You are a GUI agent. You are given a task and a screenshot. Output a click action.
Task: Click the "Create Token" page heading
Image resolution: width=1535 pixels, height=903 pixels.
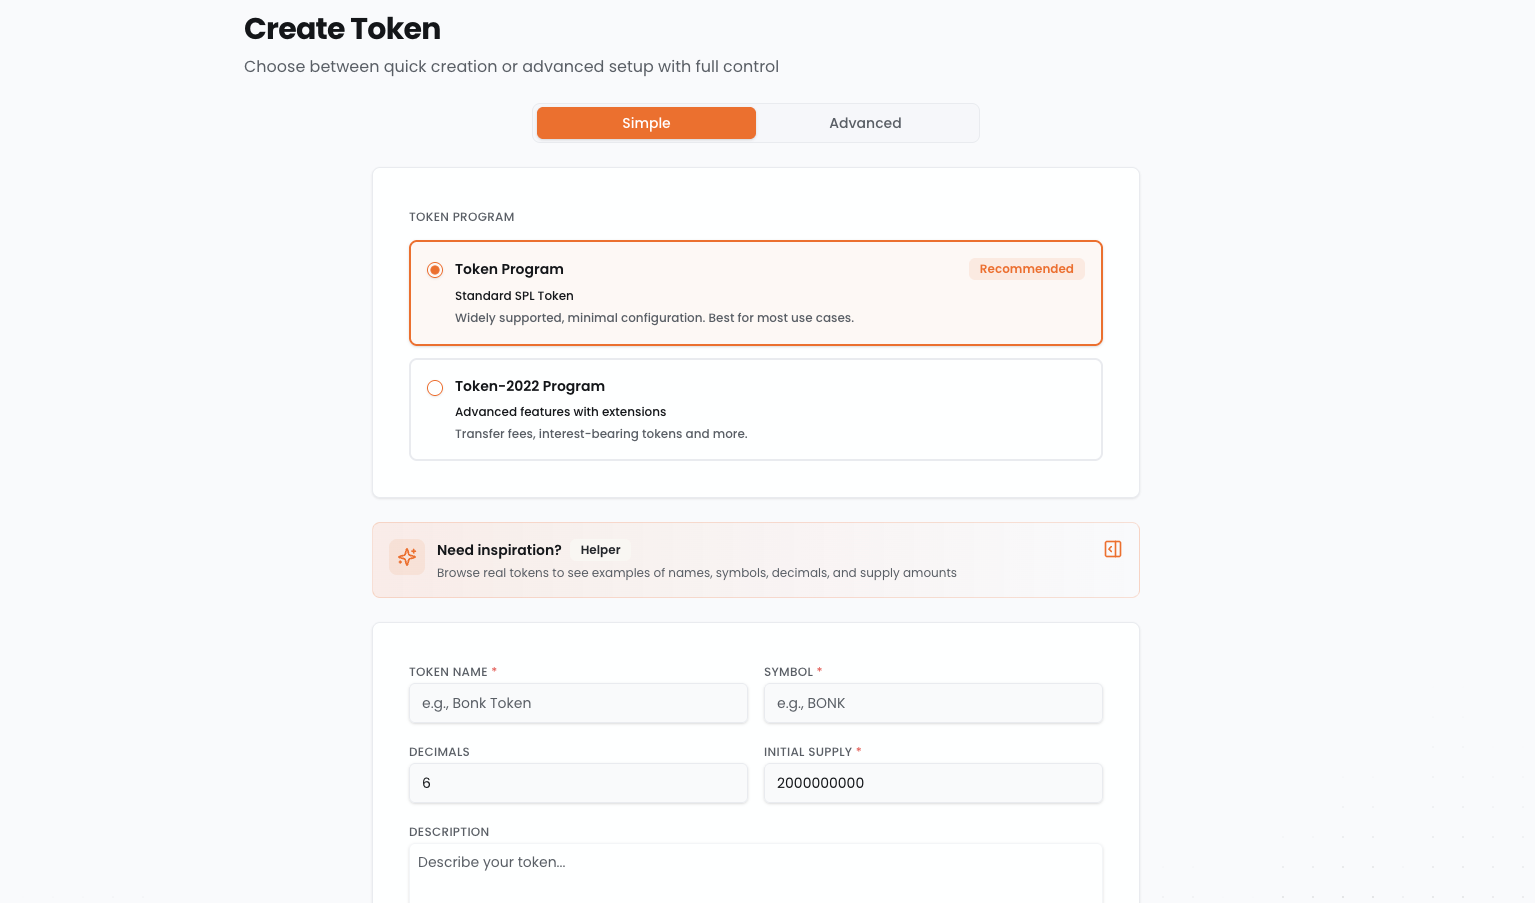(342, 29)
